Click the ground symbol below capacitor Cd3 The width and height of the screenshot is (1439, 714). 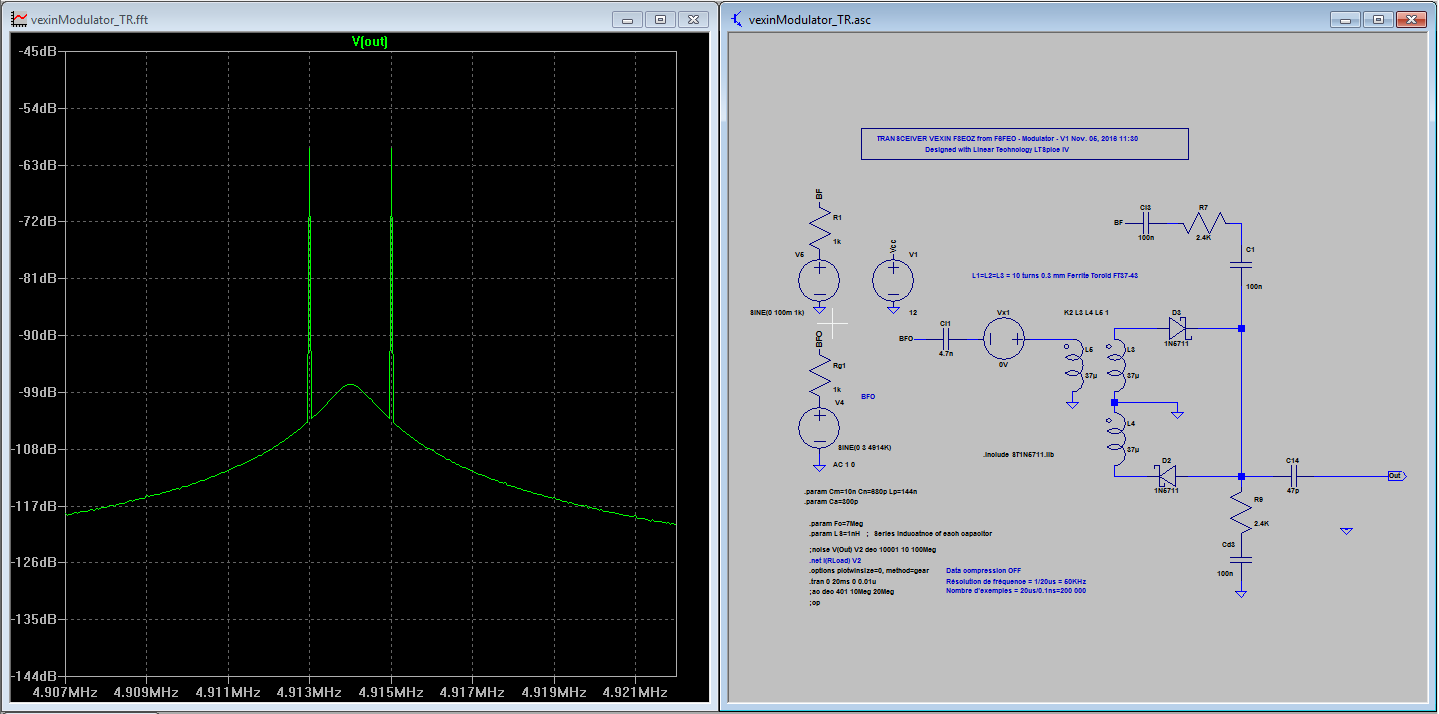coord(1239,592)
